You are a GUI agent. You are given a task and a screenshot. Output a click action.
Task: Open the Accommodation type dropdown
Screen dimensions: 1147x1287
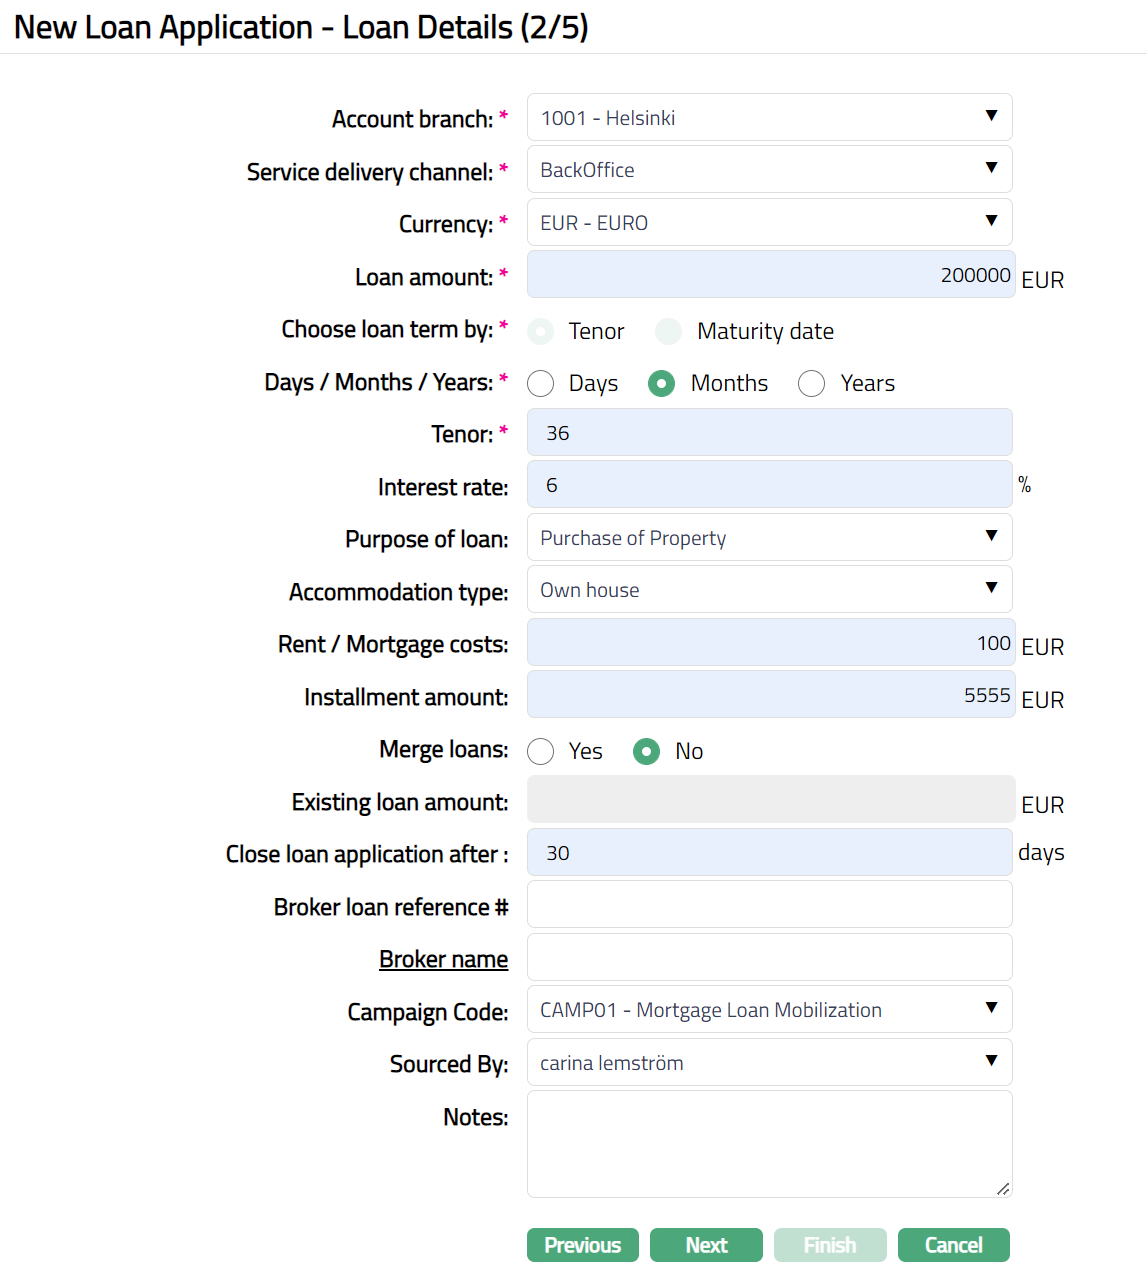tap(768, 590)
